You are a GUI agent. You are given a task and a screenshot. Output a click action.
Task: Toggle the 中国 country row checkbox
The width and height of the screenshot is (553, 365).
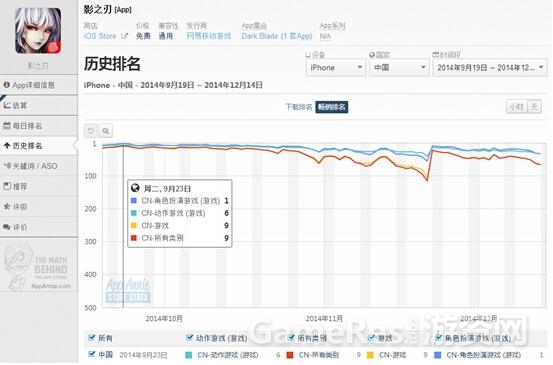click(x=91, y=354)
